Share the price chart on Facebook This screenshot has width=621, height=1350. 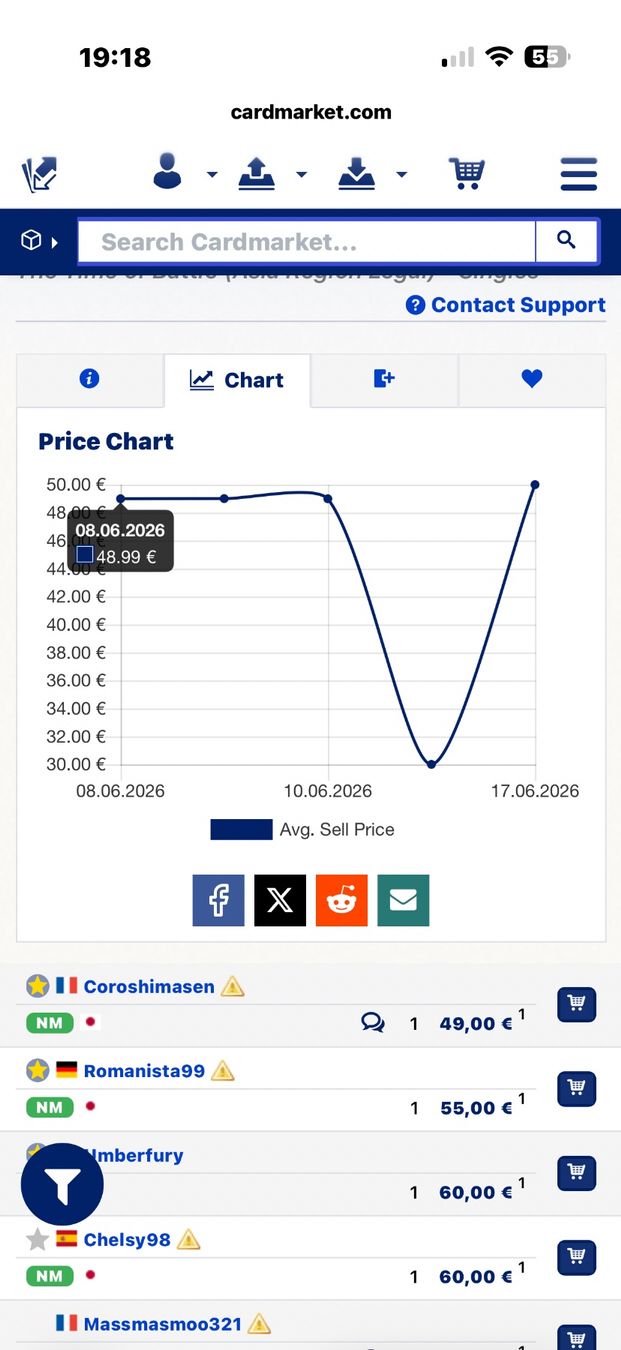pyautogui.click(x=218, y=900)
